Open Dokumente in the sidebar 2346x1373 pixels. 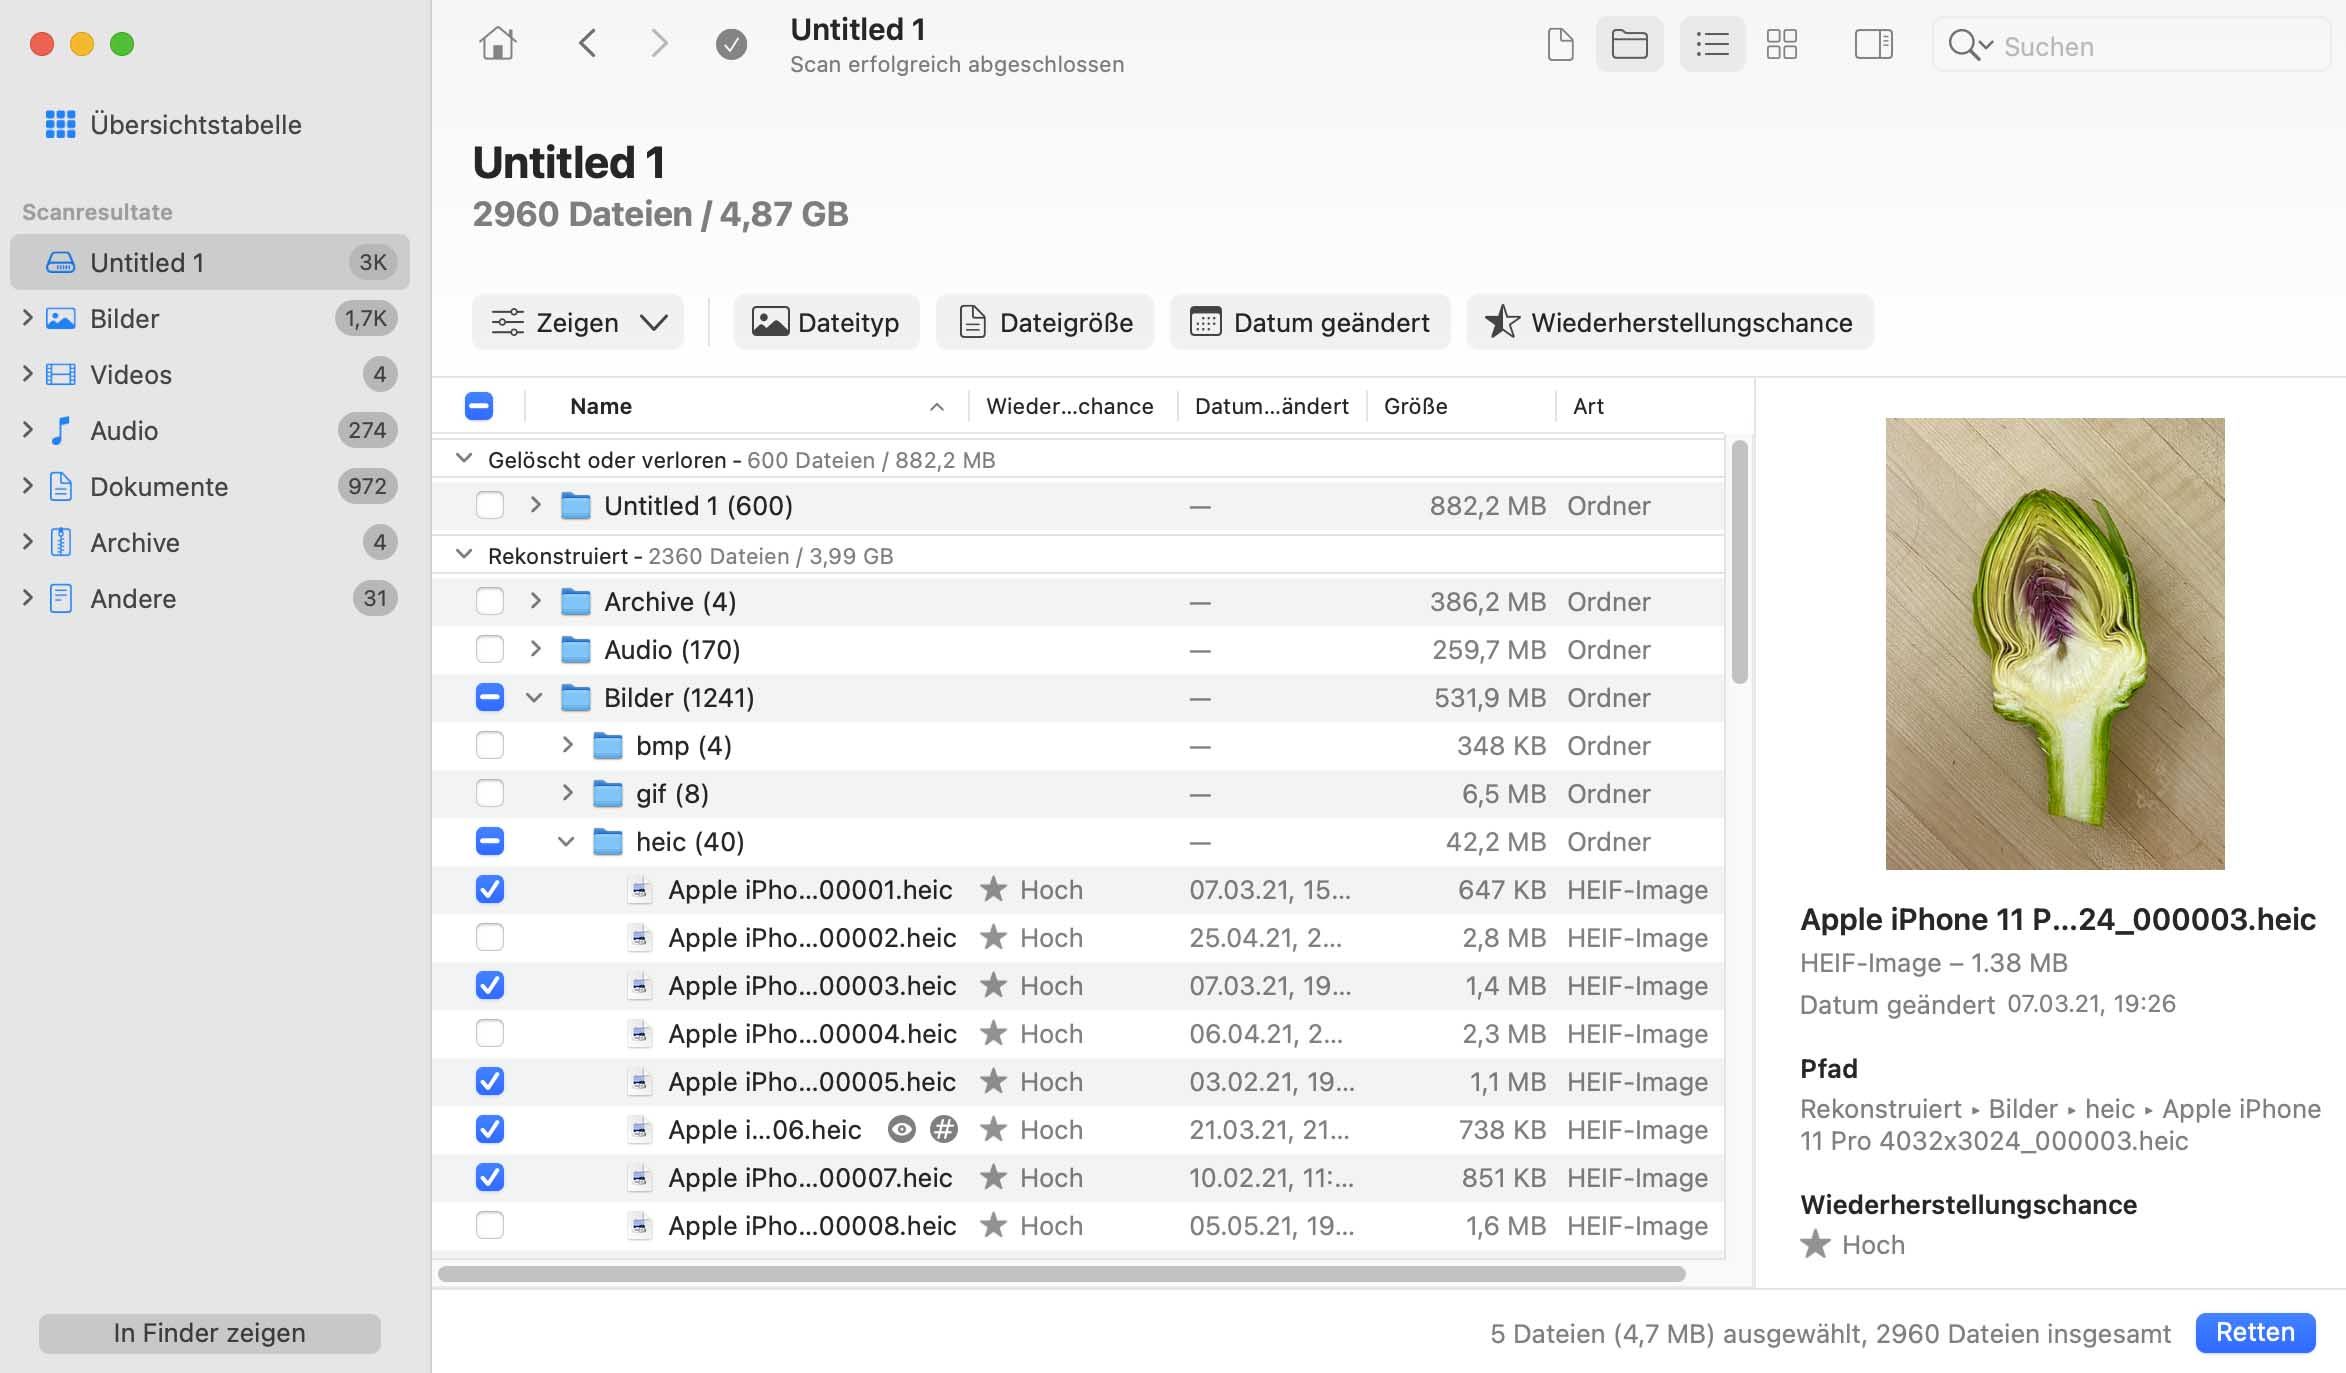(159, 487)
